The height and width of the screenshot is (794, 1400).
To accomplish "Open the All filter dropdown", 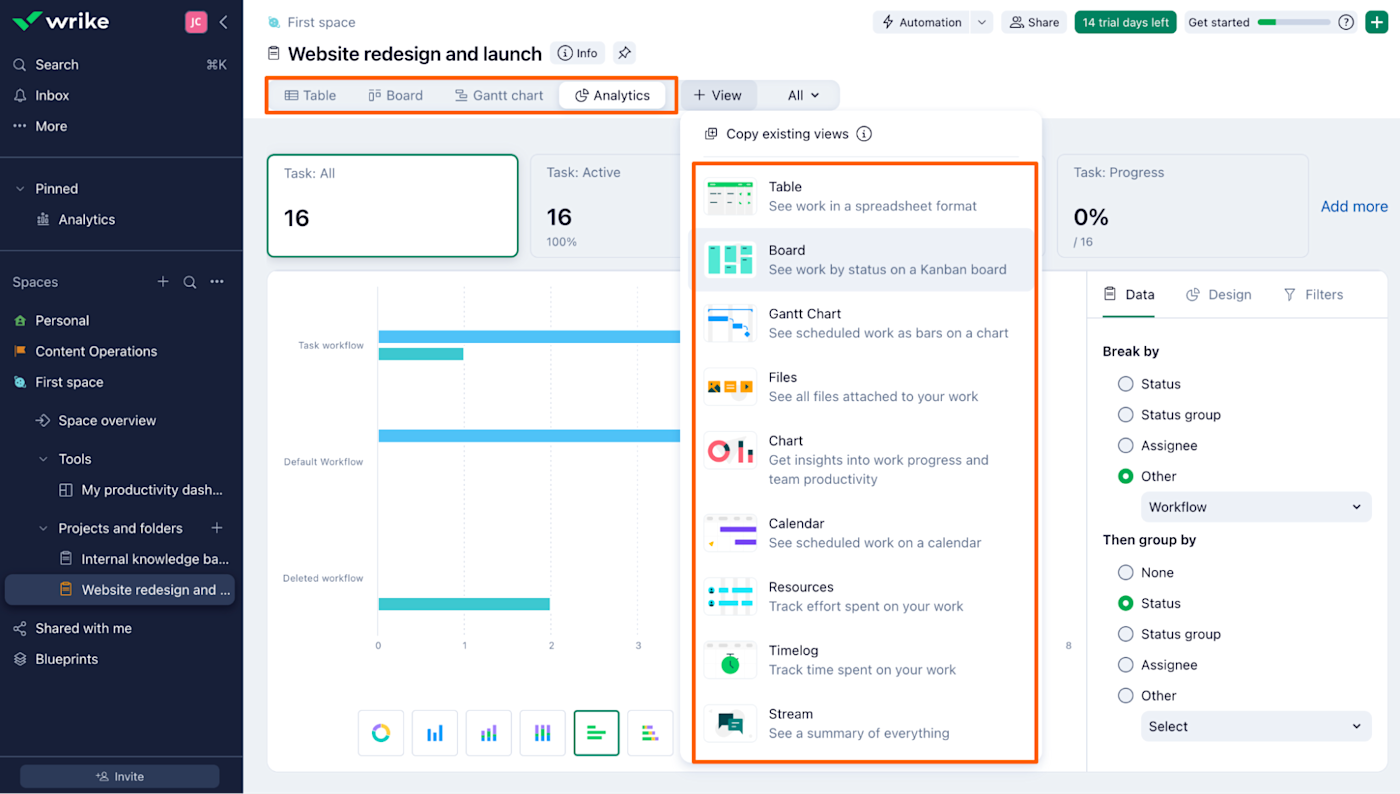I will 803,95.
